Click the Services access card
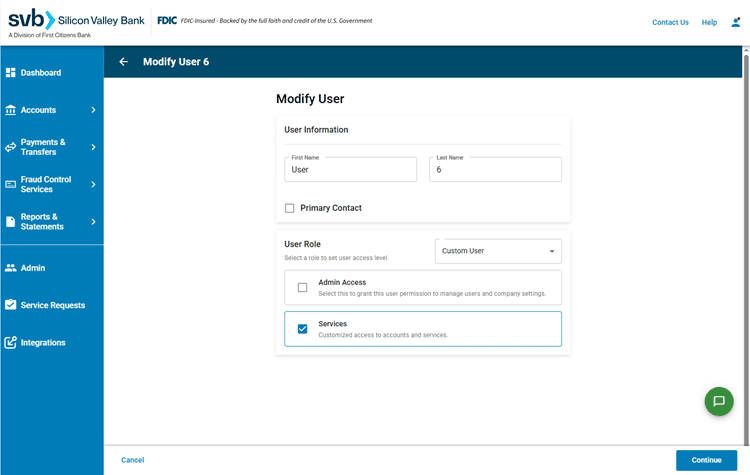This screenshot has width=750, height=475. pos(423,329)
